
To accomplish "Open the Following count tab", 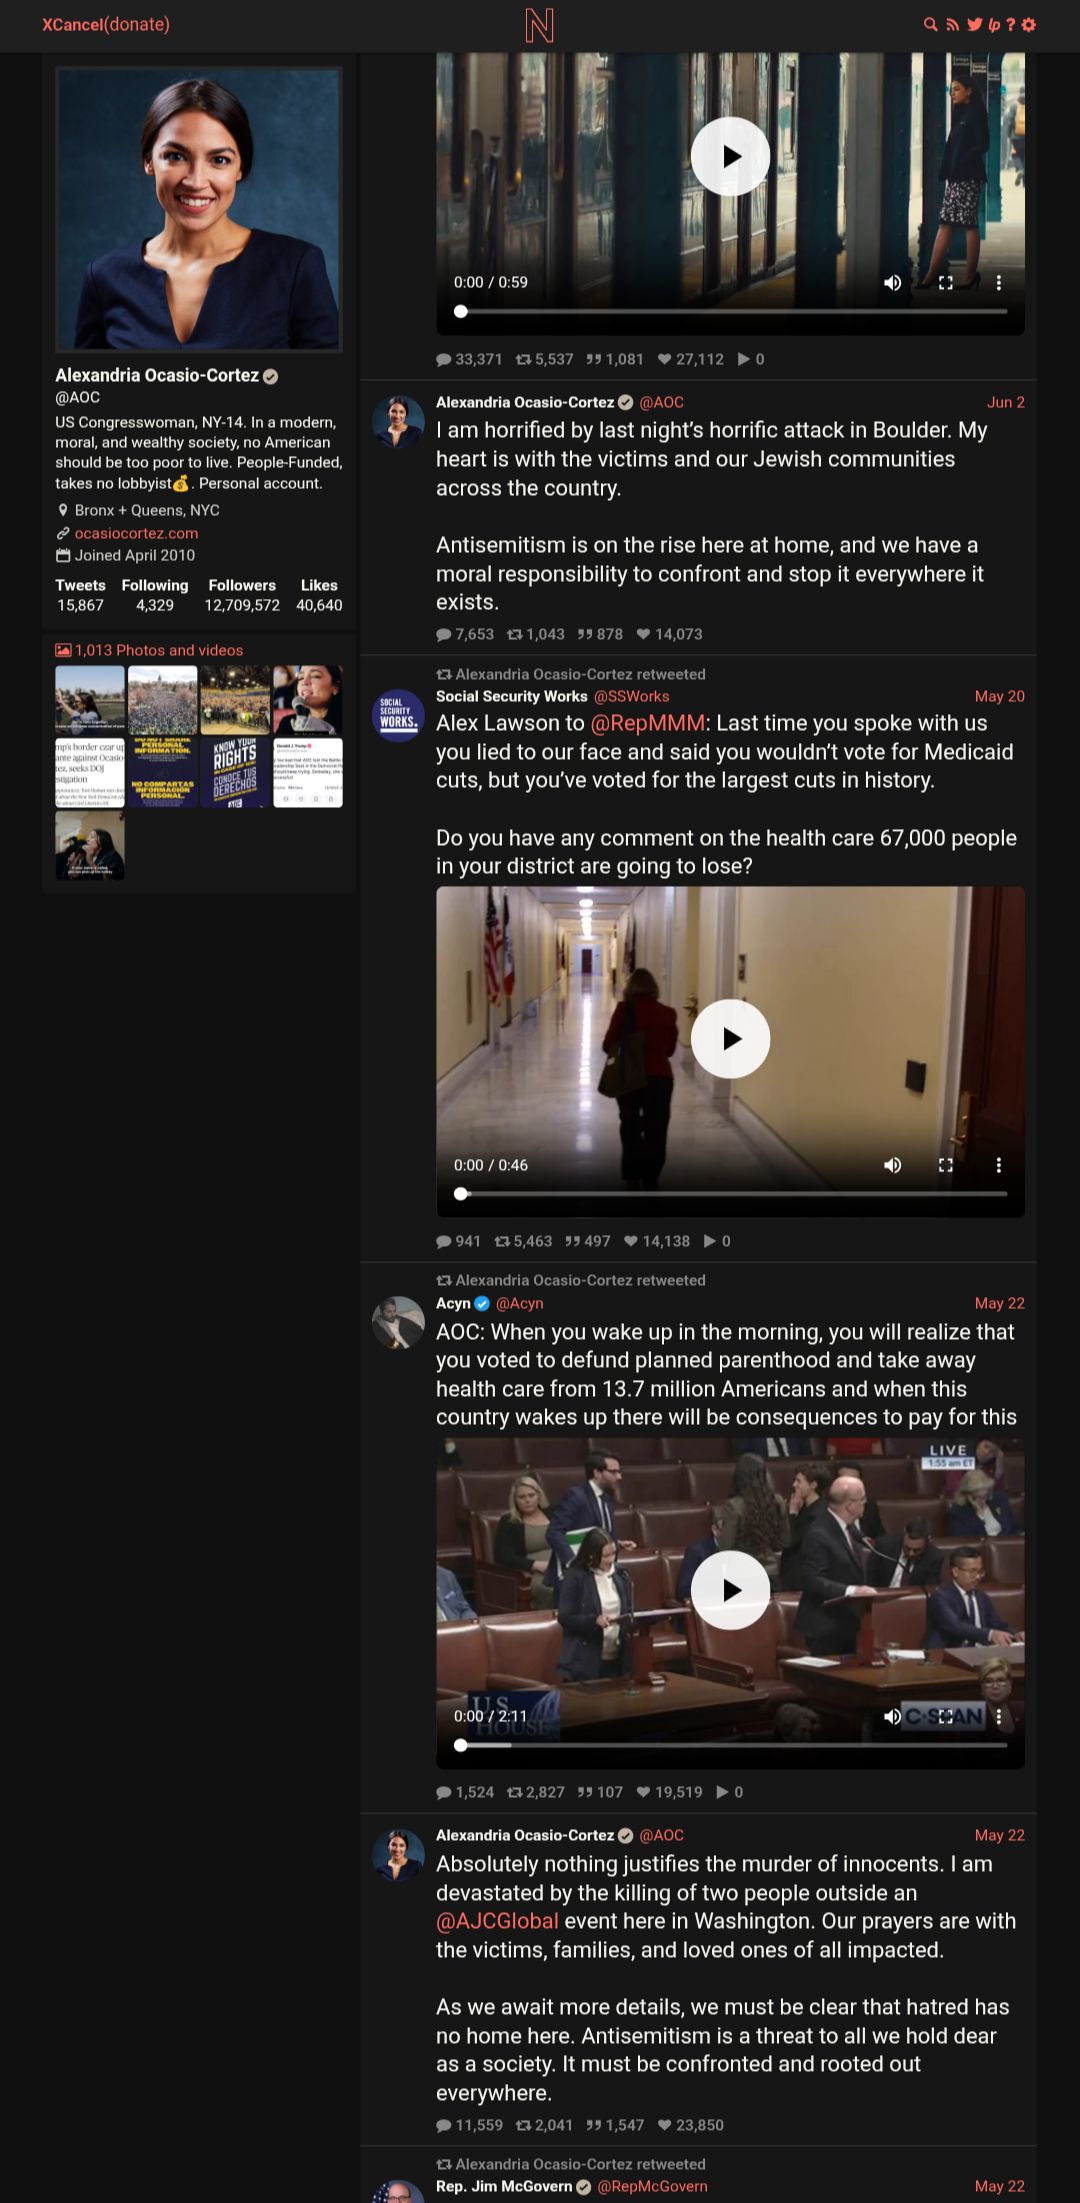I will coord(155,595).
